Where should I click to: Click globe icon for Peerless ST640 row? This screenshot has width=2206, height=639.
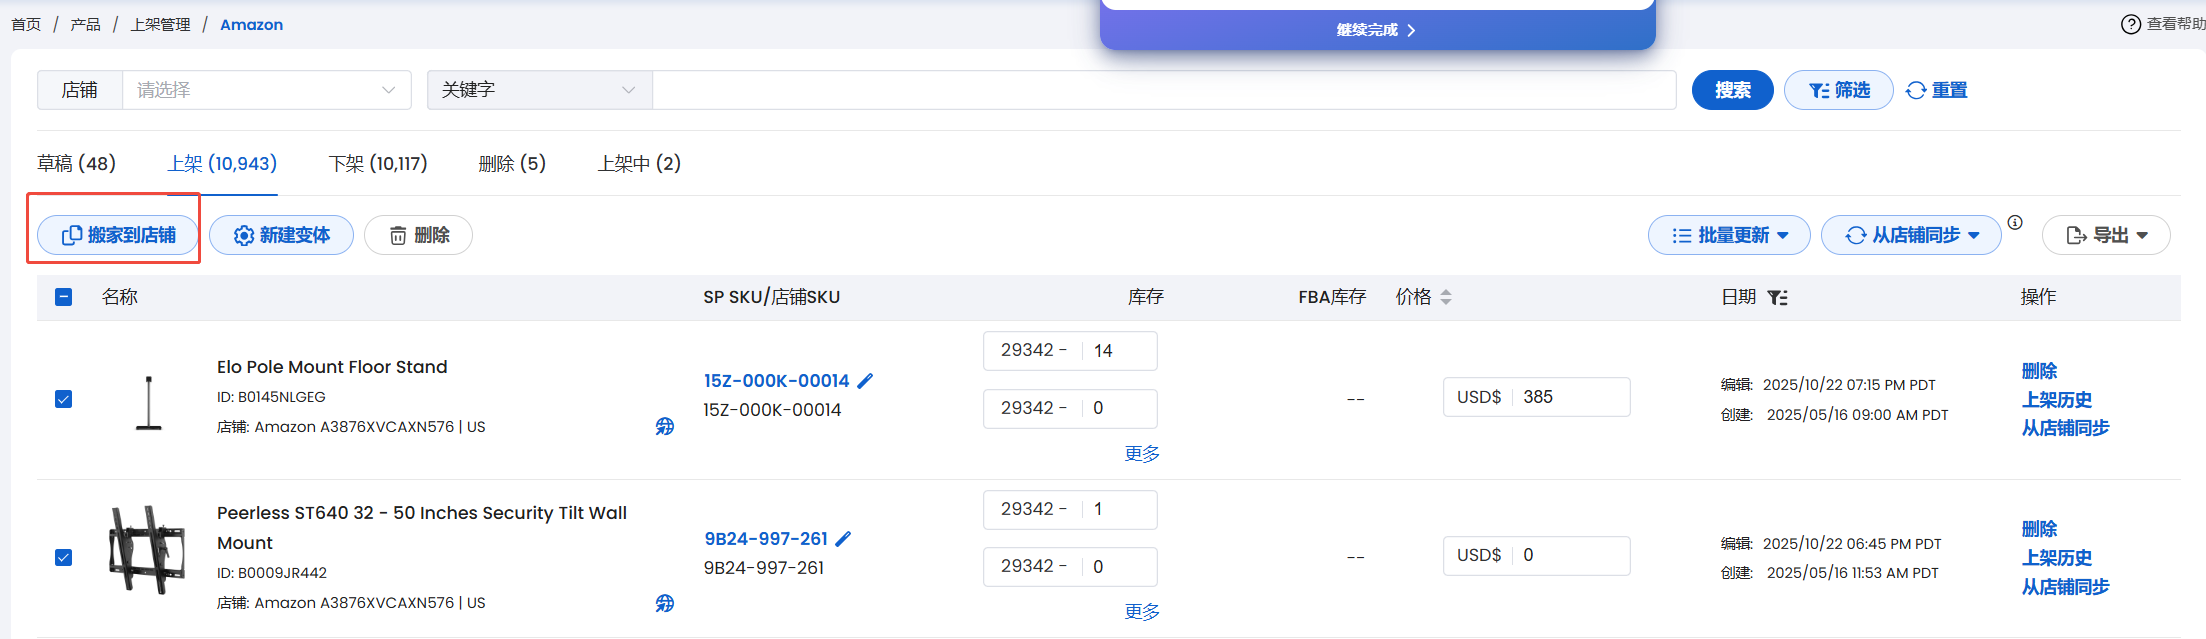tap(665, 603)
